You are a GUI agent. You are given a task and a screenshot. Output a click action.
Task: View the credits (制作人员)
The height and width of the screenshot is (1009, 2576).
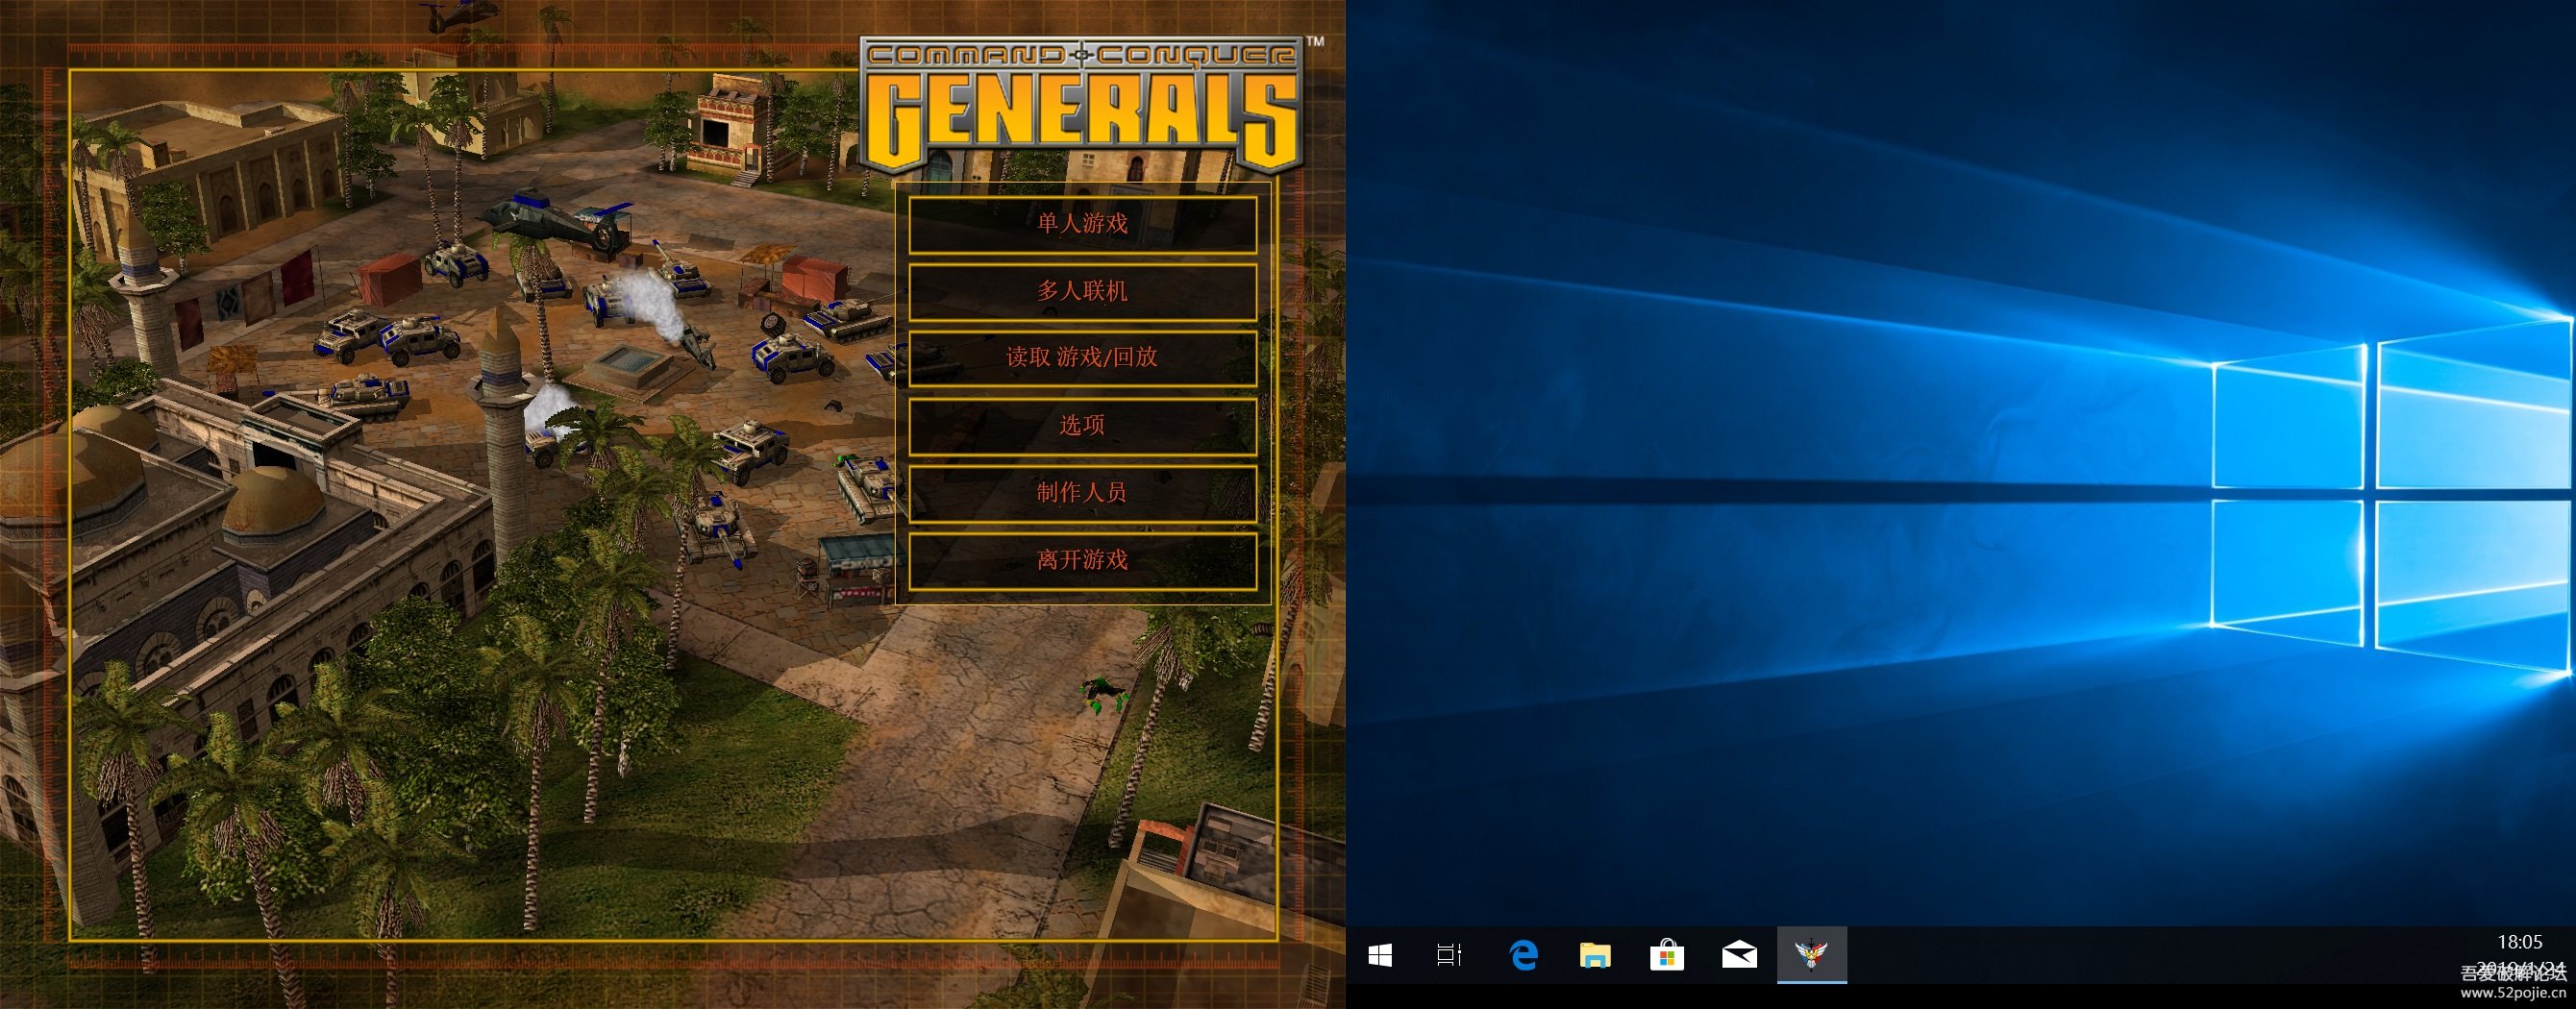click(x=1082, y=492)
